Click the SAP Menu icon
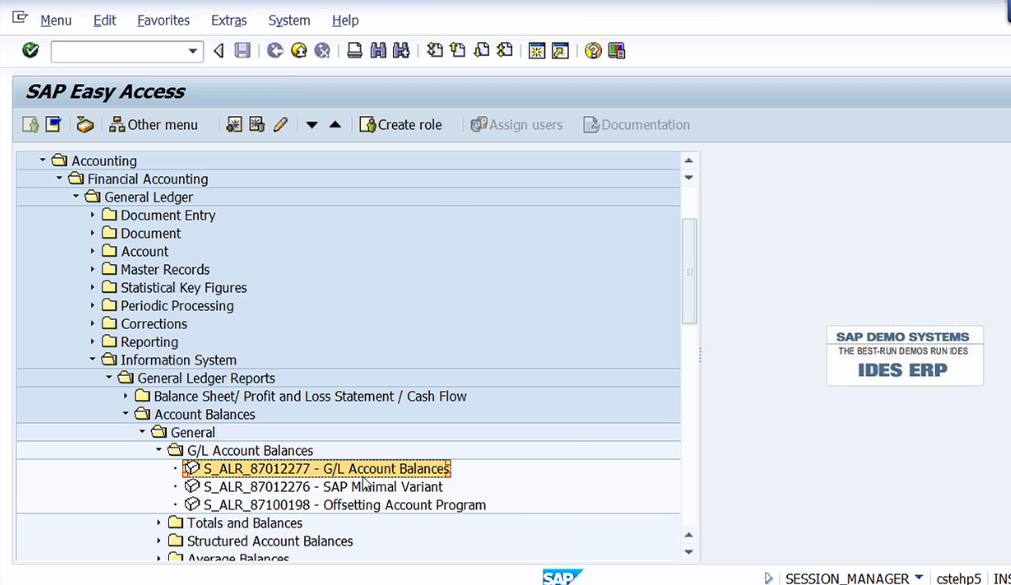The height and width of the screenshot is (585, 1011). (x=54, y=124)
